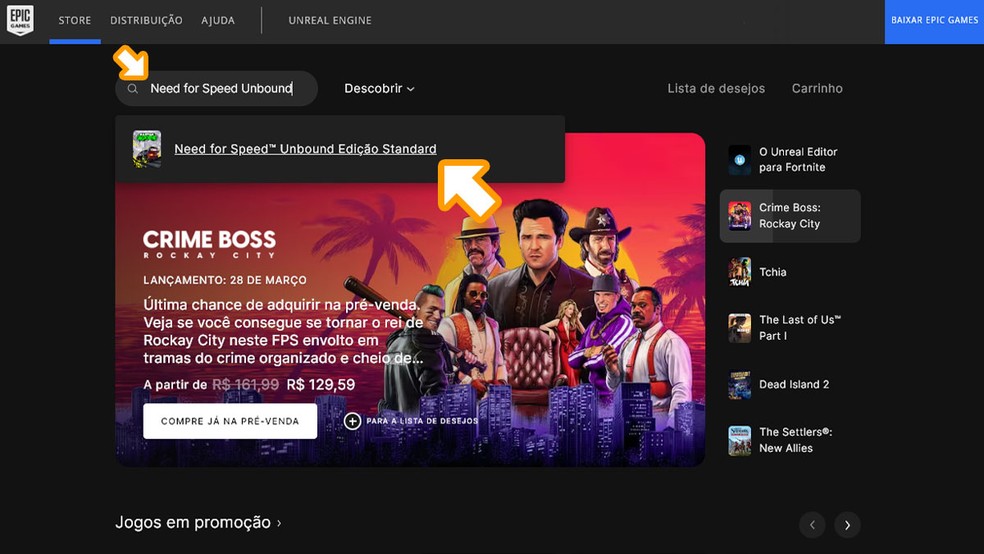Click Baixar Epic Games button
Viewport: 984px width, 554px height.
[x=934, y=21]
